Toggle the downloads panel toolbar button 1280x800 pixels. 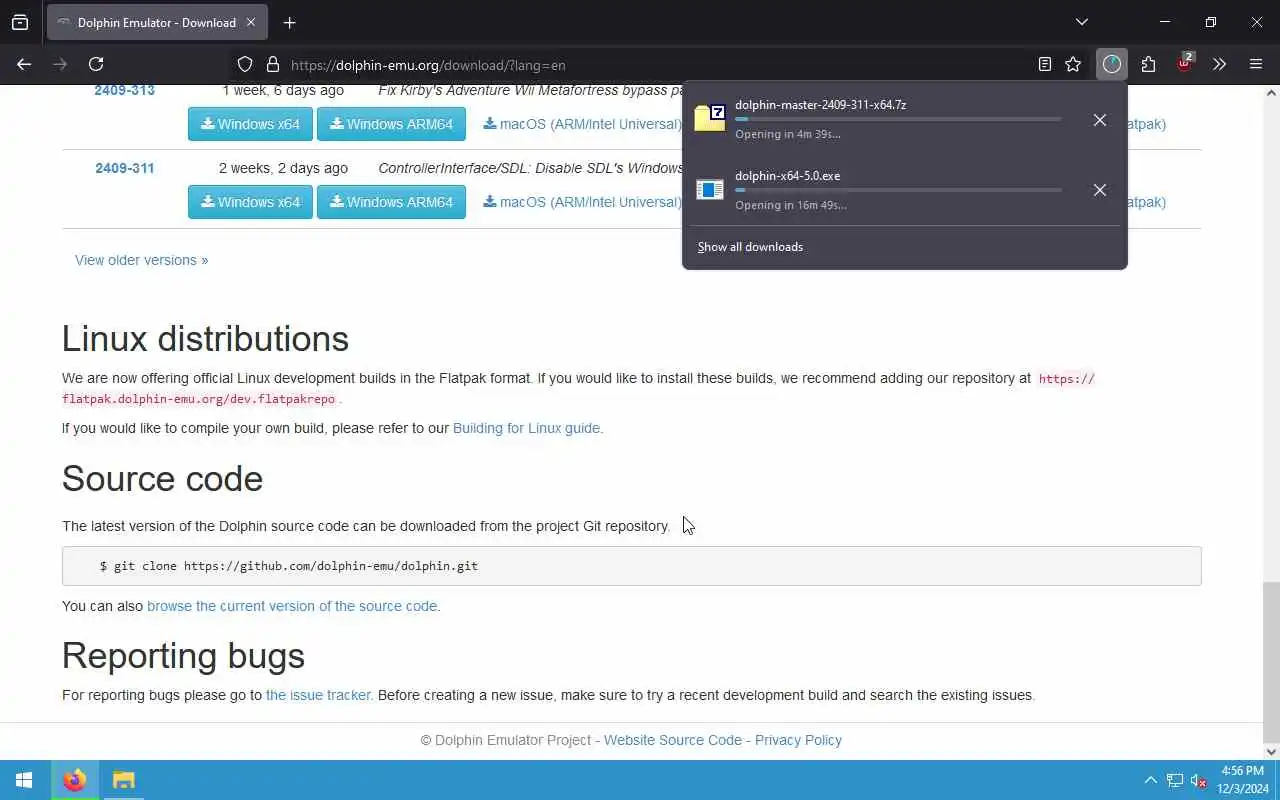pyautogui.click(x=1112, y=64)
